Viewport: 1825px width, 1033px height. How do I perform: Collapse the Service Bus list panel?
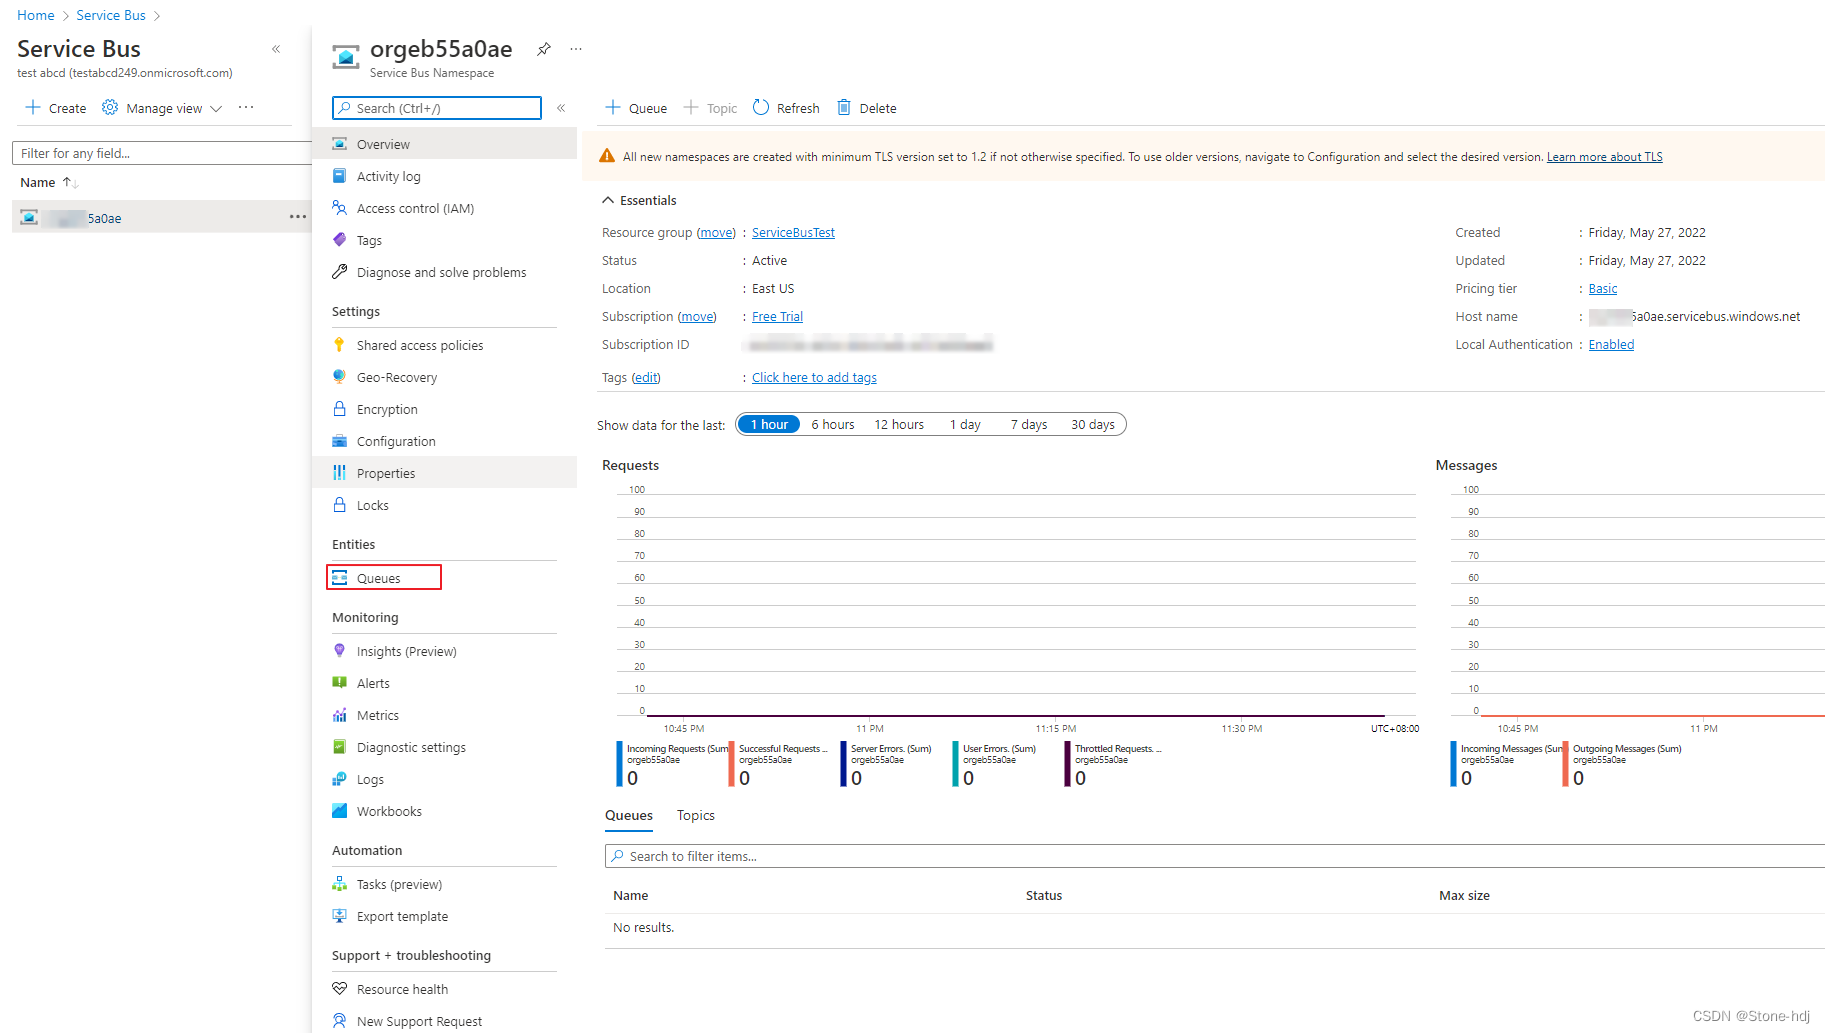pos(276,49)
